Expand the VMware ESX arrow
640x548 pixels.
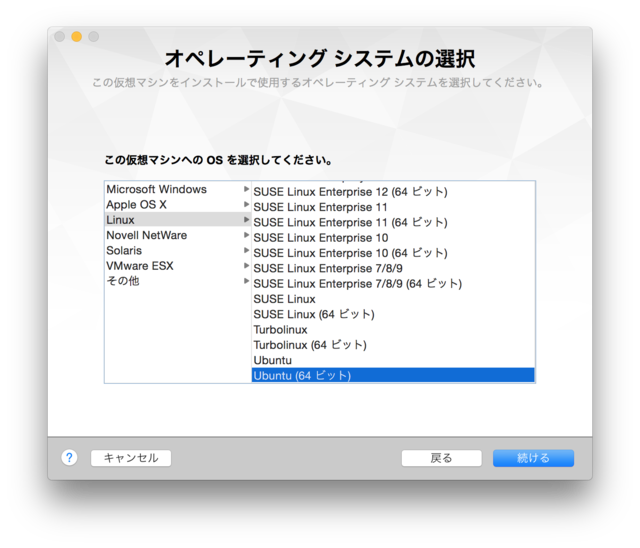246,266
